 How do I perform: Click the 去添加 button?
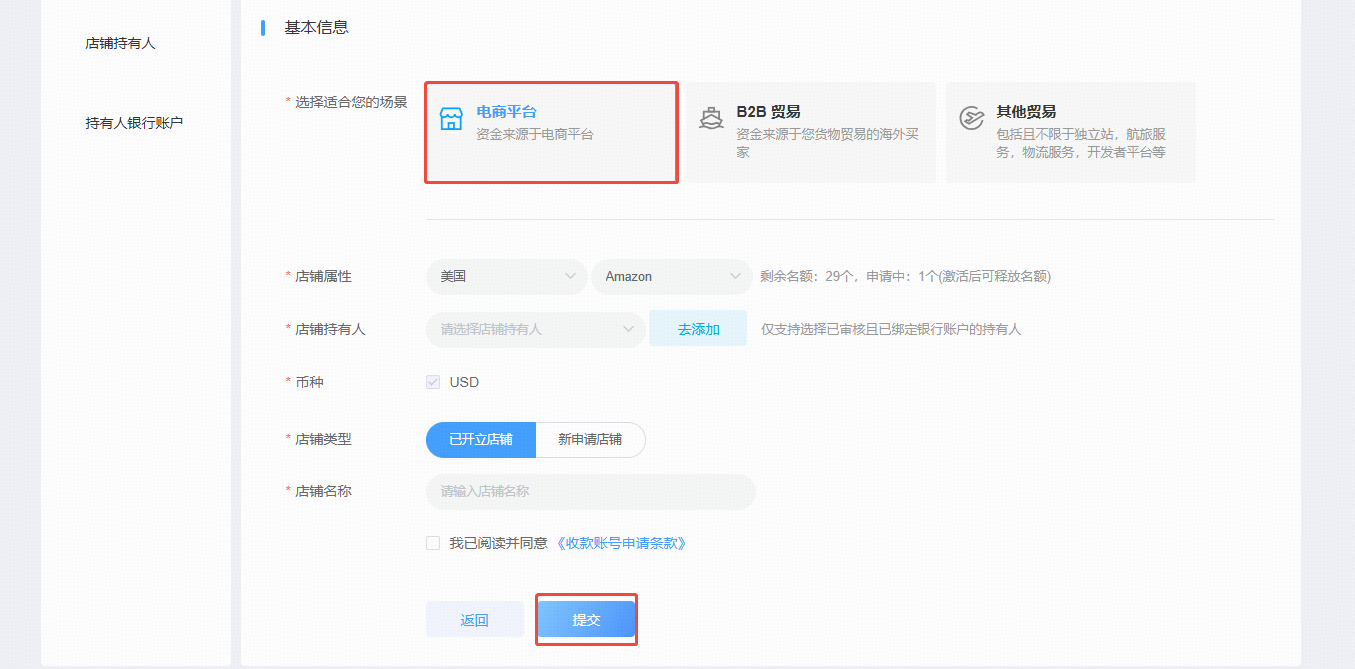698,328
